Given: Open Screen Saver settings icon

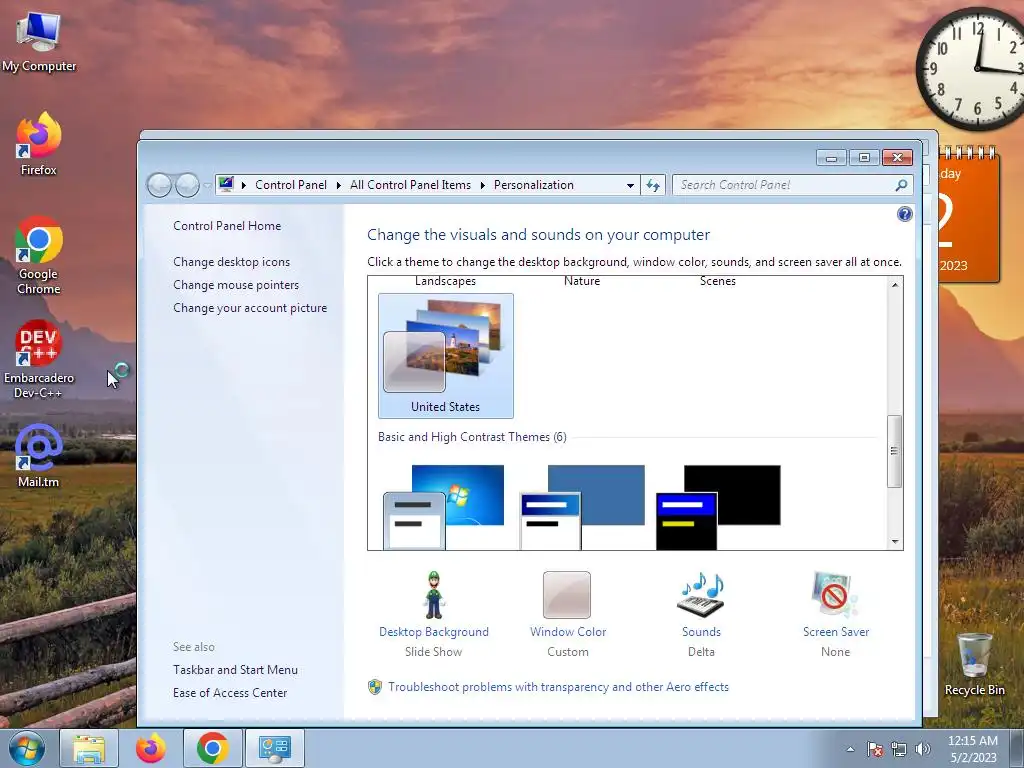Looking at the screenshot, I should click(834, 594).
